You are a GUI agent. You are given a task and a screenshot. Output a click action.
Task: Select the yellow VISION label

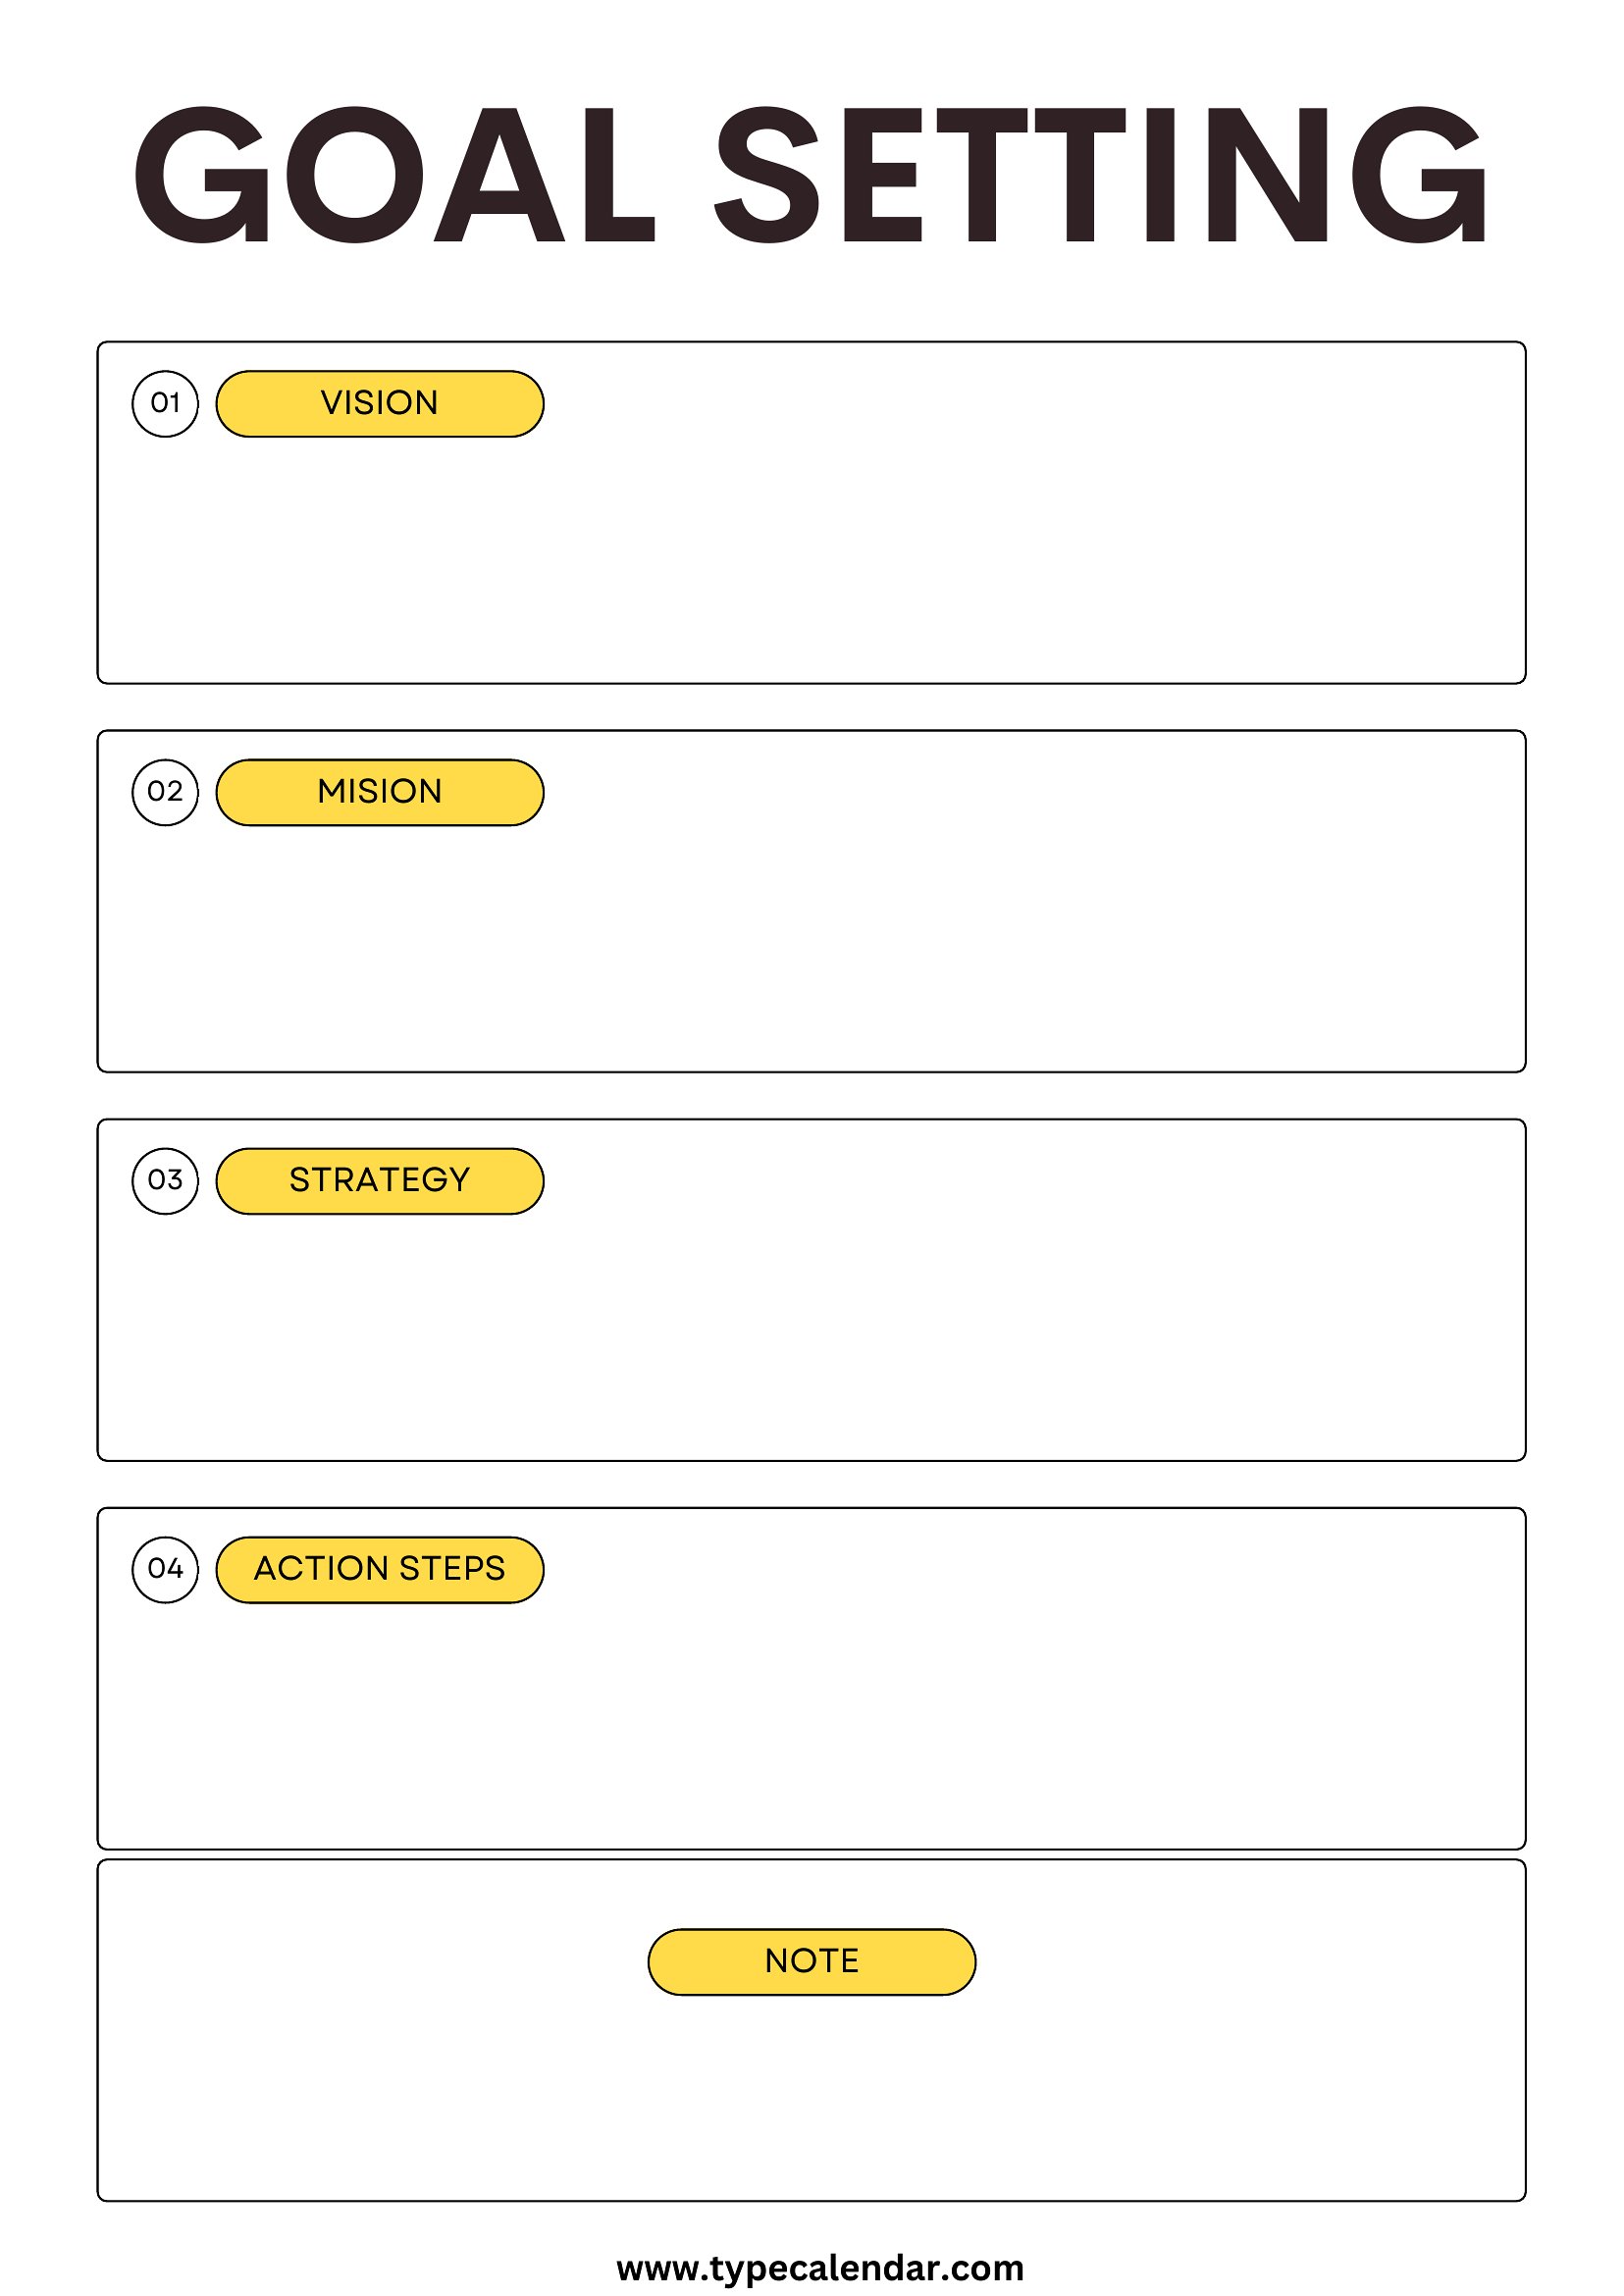pyautogui.click(x=380, y=404)
